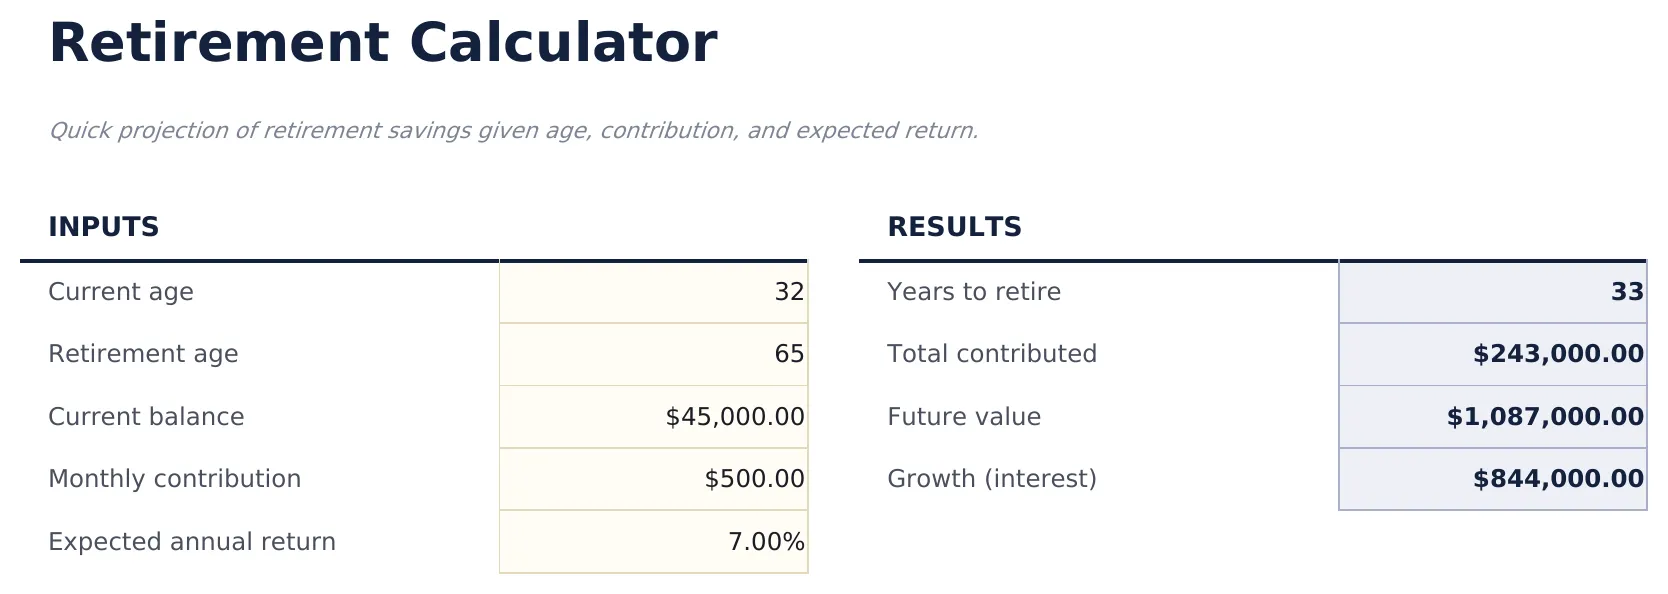Select the Years to retire result cell
Viewport: 1668px width, 594px height.
[1492, 292]
